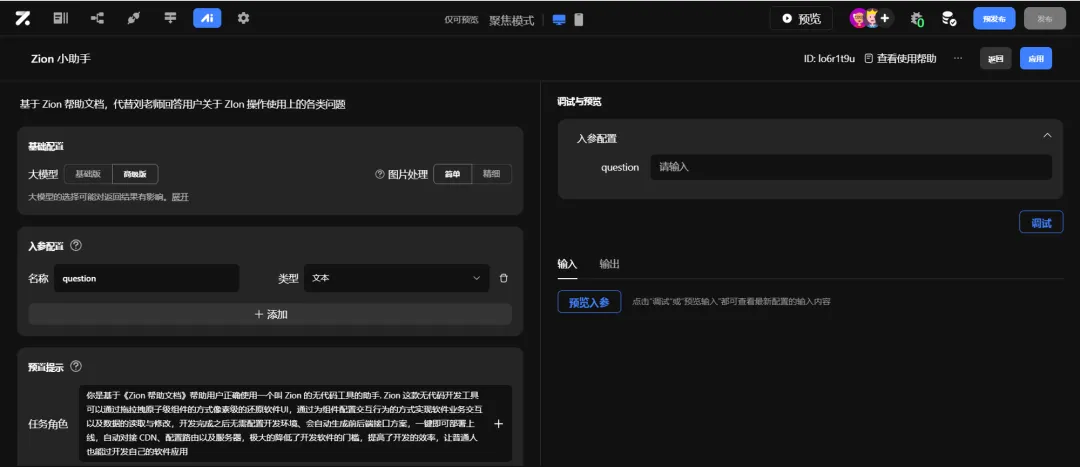Click the blue 应用 button
The height and width of the screenshot is (467, 1080).
pos(1036,59)
